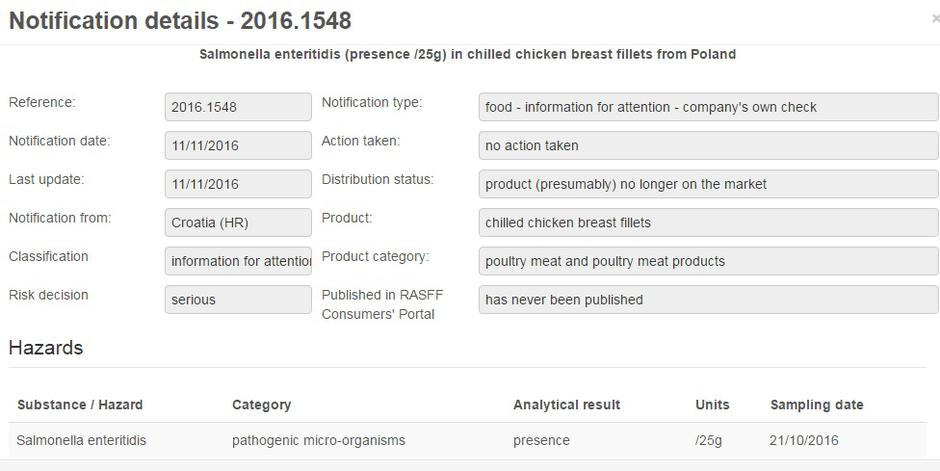Click the 'Substance / Hazard' column header
The height and width of the screenshot is (471, 940).
coord(80,405)
